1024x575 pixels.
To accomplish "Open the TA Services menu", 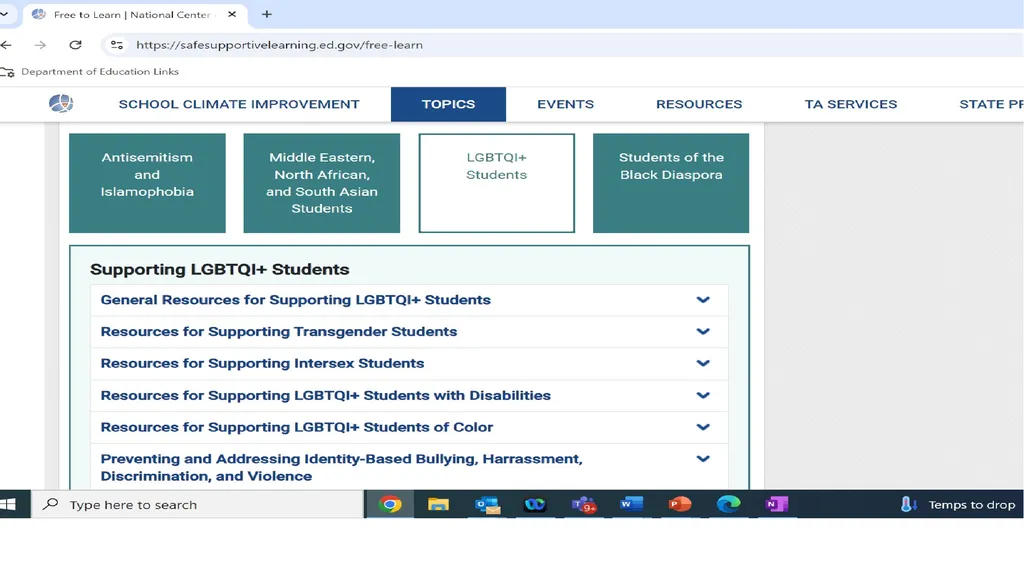I will point(850,104).
